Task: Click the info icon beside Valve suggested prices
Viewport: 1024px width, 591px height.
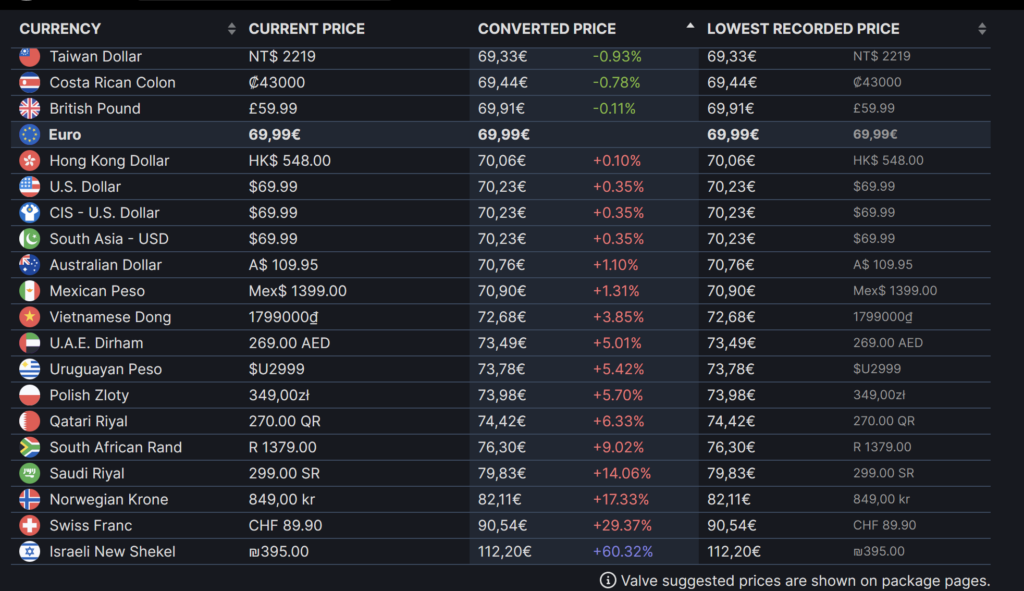Action: click(607, 580)
